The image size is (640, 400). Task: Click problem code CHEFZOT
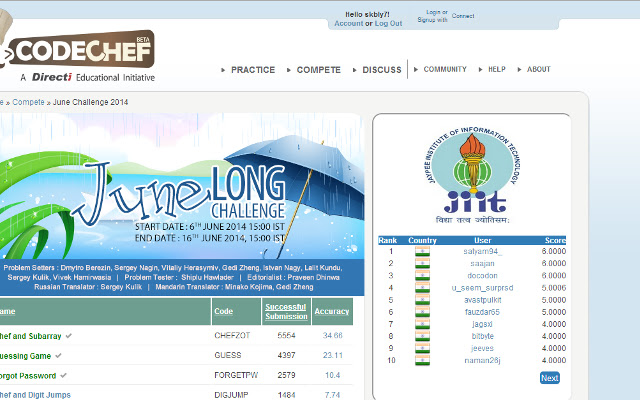coord(232,336)
